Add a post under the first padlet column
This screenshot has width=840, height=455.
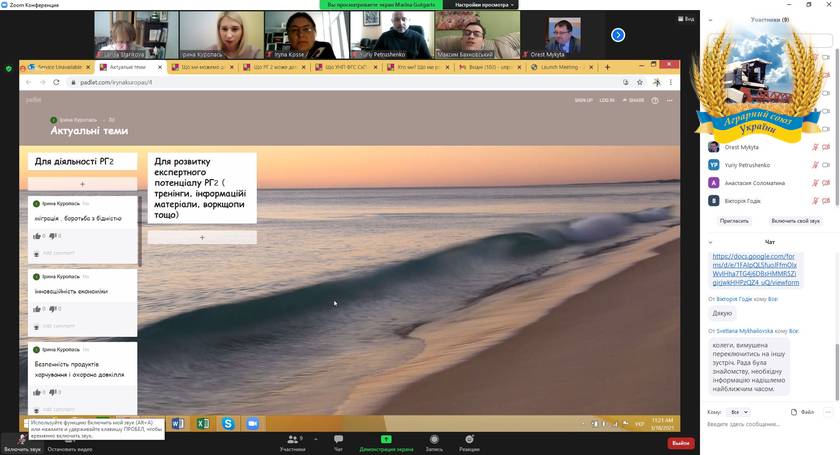tap(82, 184)
